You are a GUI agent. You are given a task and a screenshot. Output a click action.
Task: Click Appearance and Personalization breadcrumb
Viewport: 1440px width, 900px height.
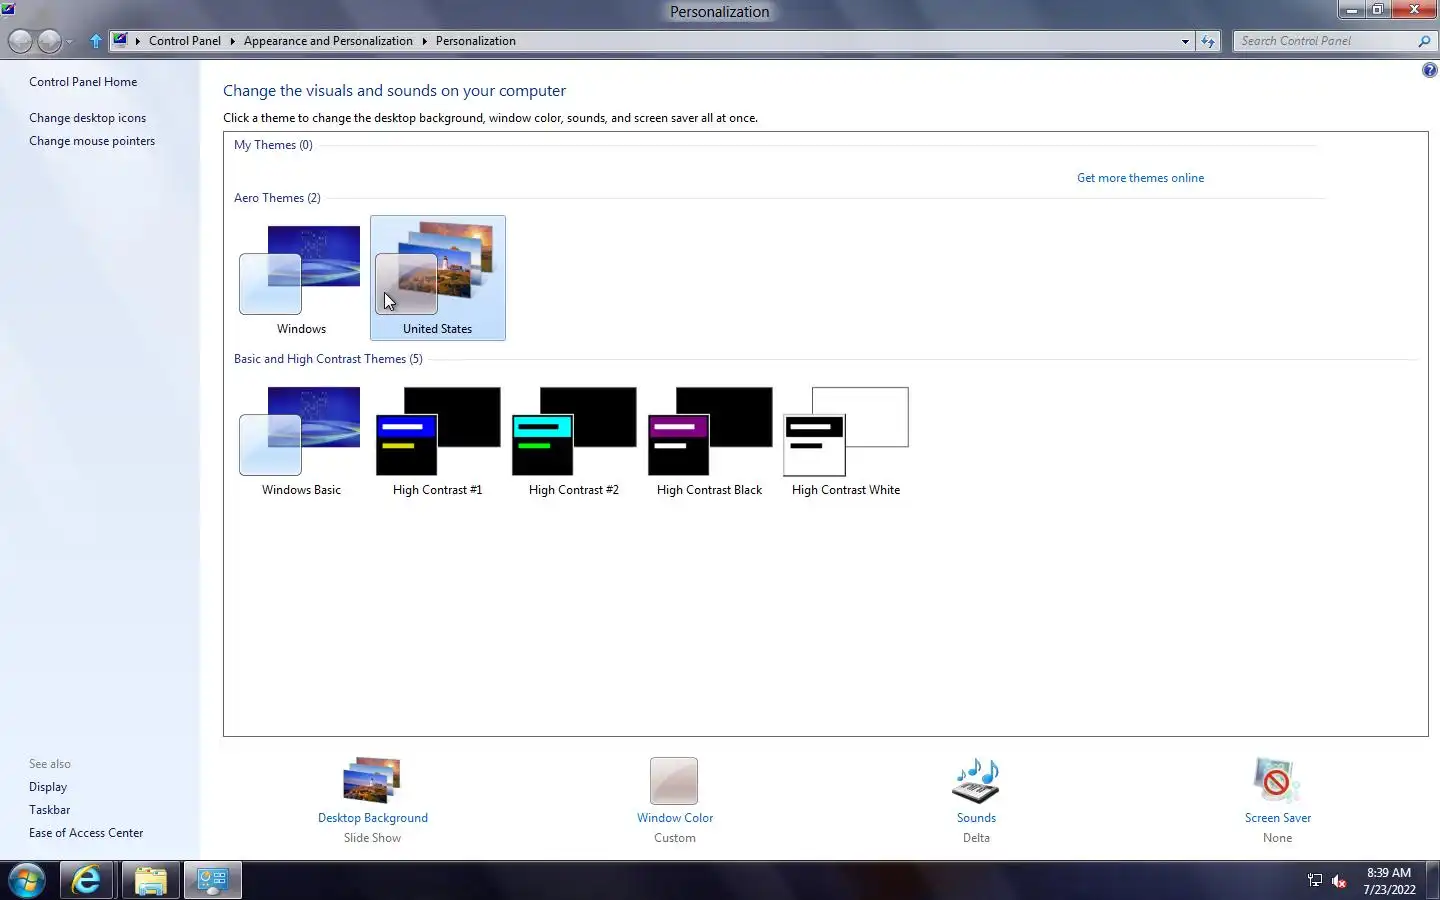click(x=328, y=41)
